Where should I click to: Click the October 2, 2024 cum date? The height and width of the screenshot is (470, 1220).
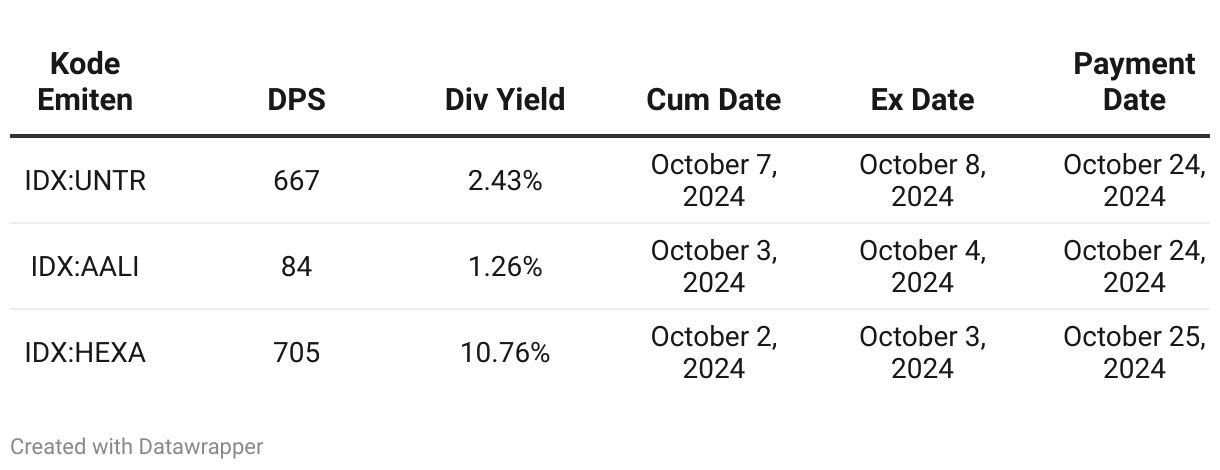[714, 353]
